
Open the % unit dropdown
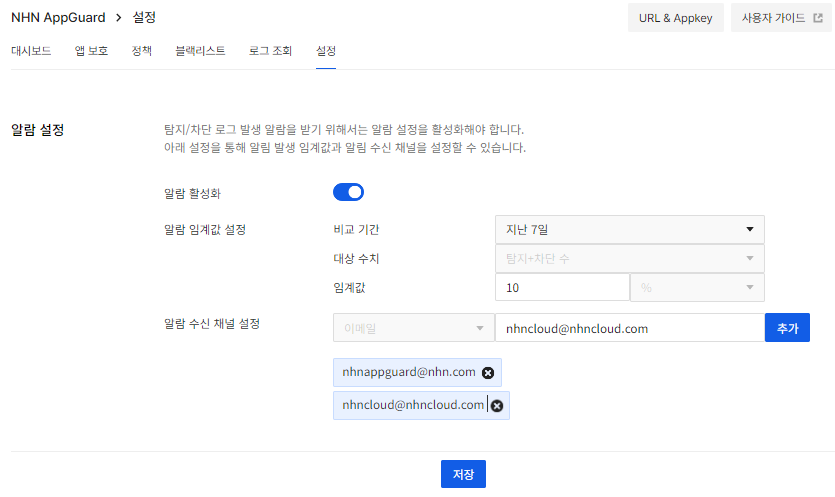697,288
